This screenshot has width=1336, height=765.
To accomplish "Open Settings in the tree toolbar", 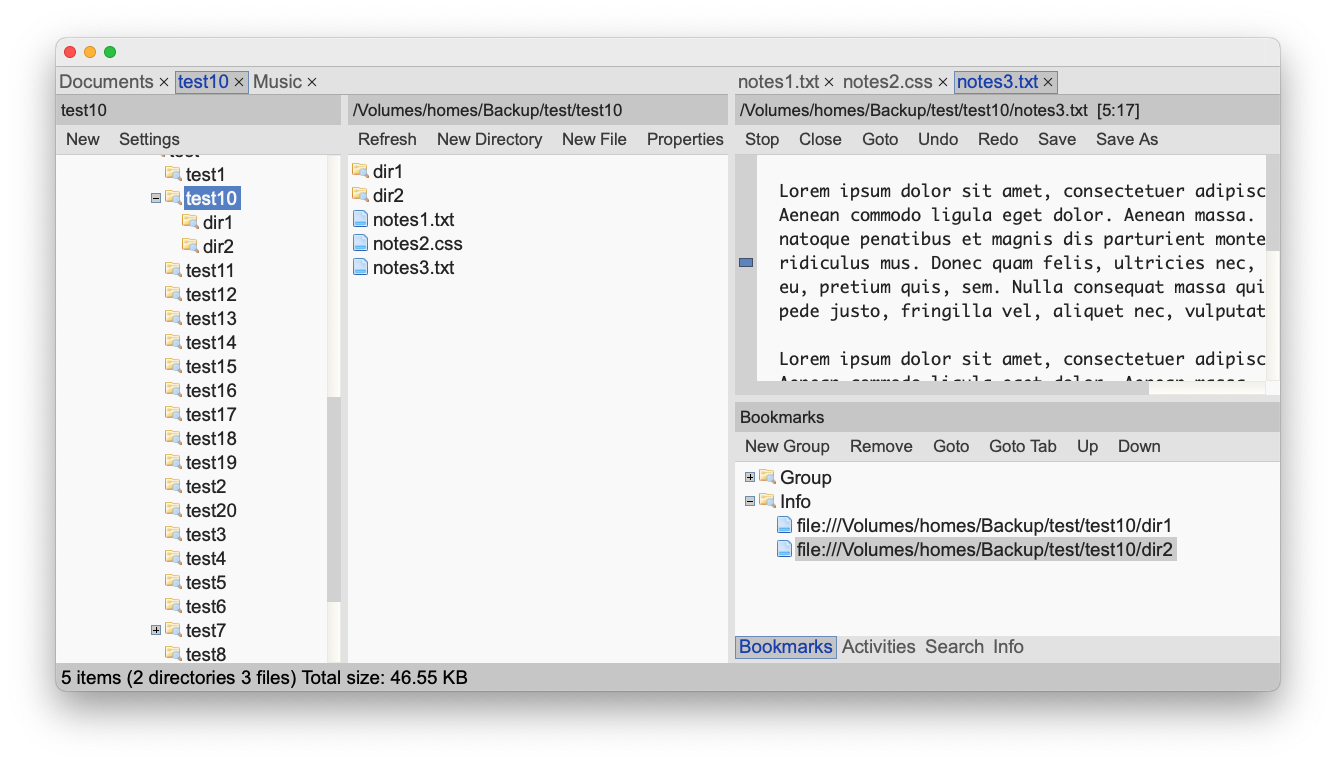I will pos(149,139).
